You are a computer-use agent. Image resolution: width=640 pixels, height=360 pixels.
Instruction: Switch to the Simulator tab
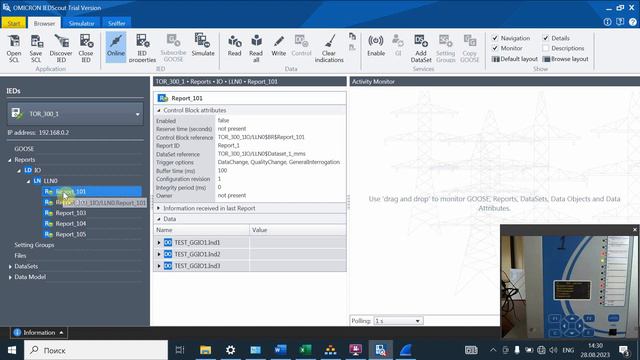82,23
